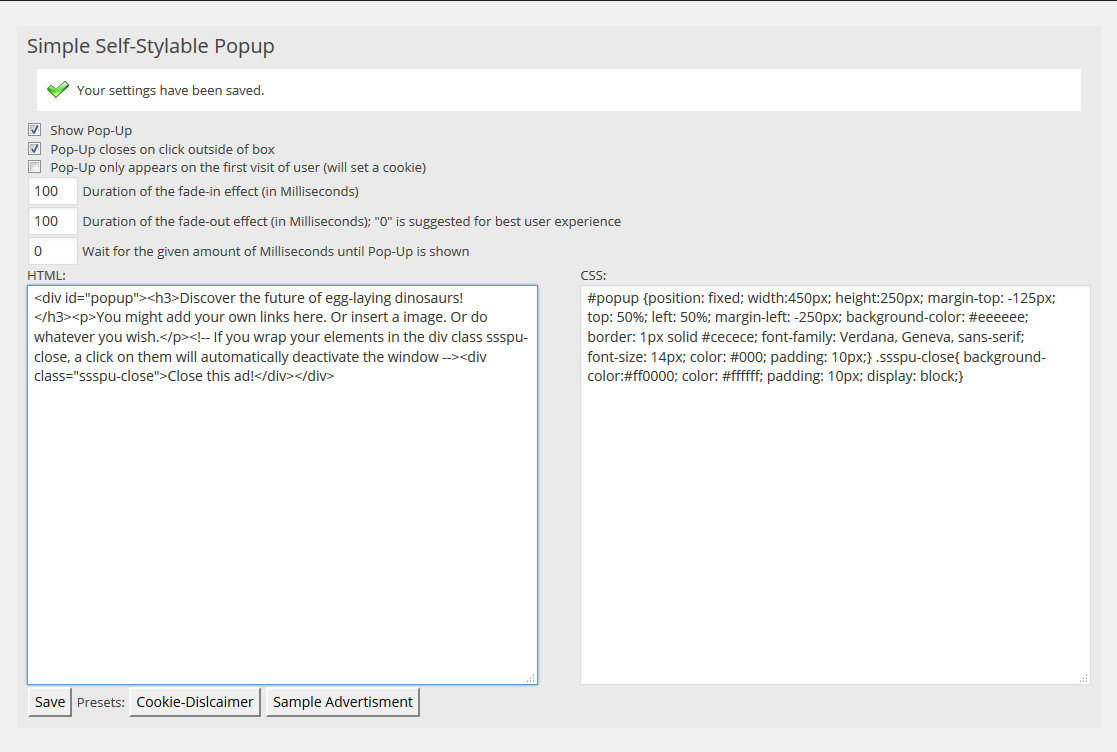Image resolution: width=1117 pixels, height=752 pixels.
Task: Click inside the HTML textarea
Action: coord(282,485)
